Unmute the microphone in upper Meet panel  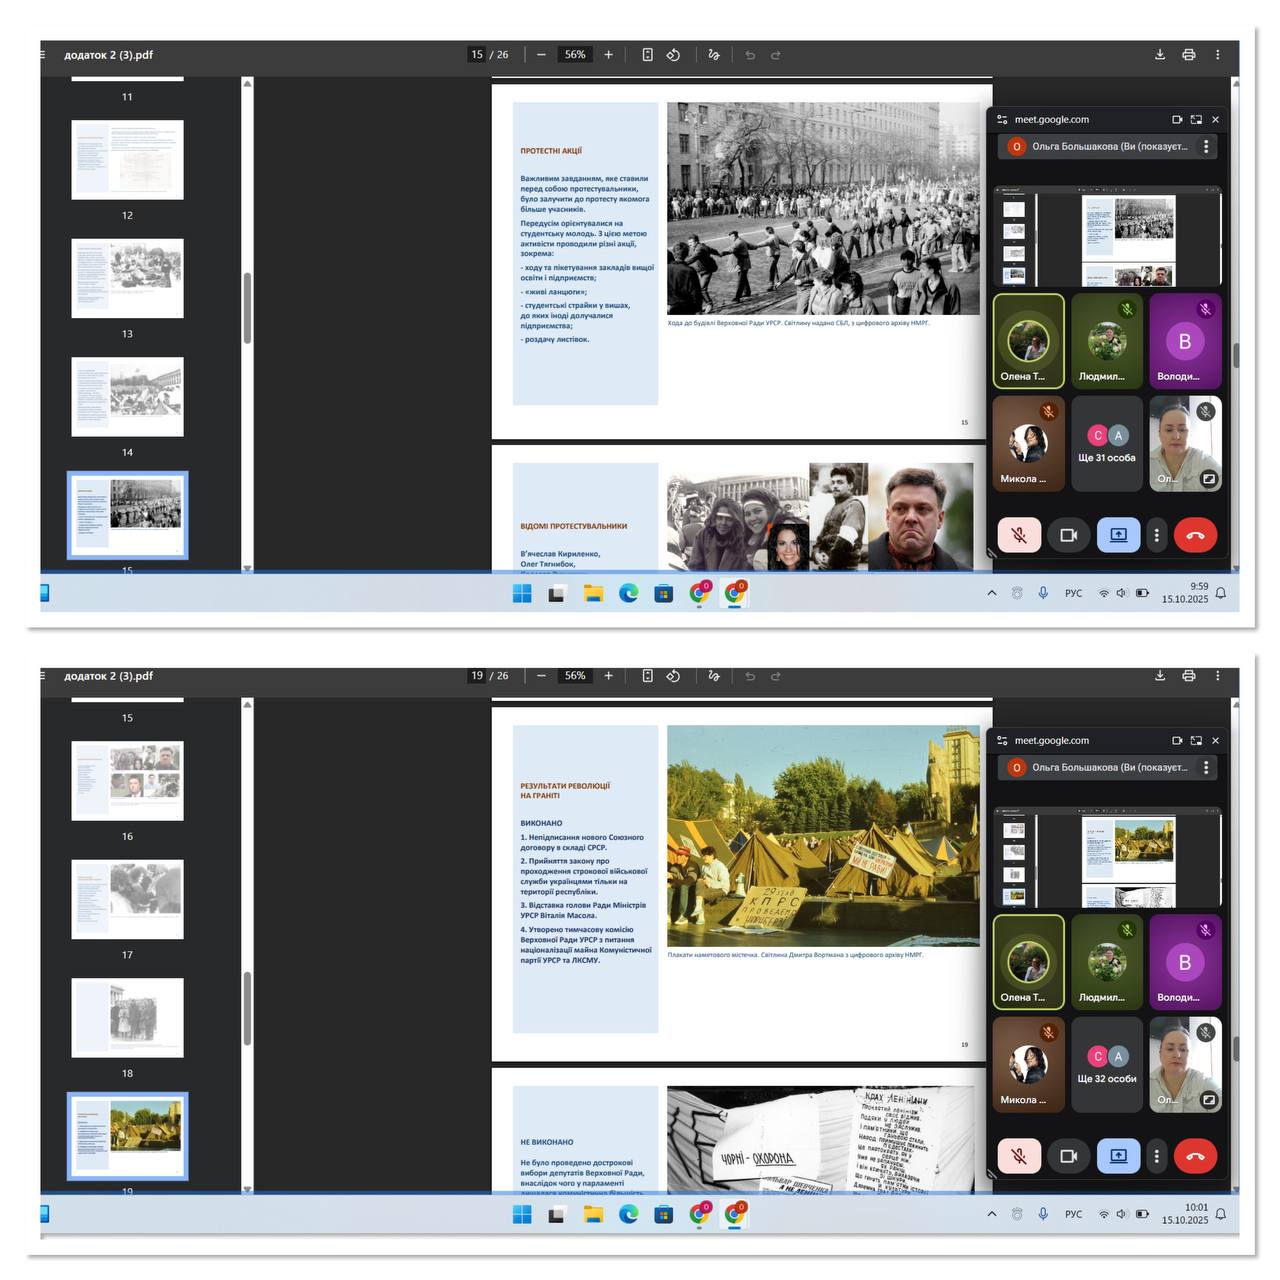1019,535
